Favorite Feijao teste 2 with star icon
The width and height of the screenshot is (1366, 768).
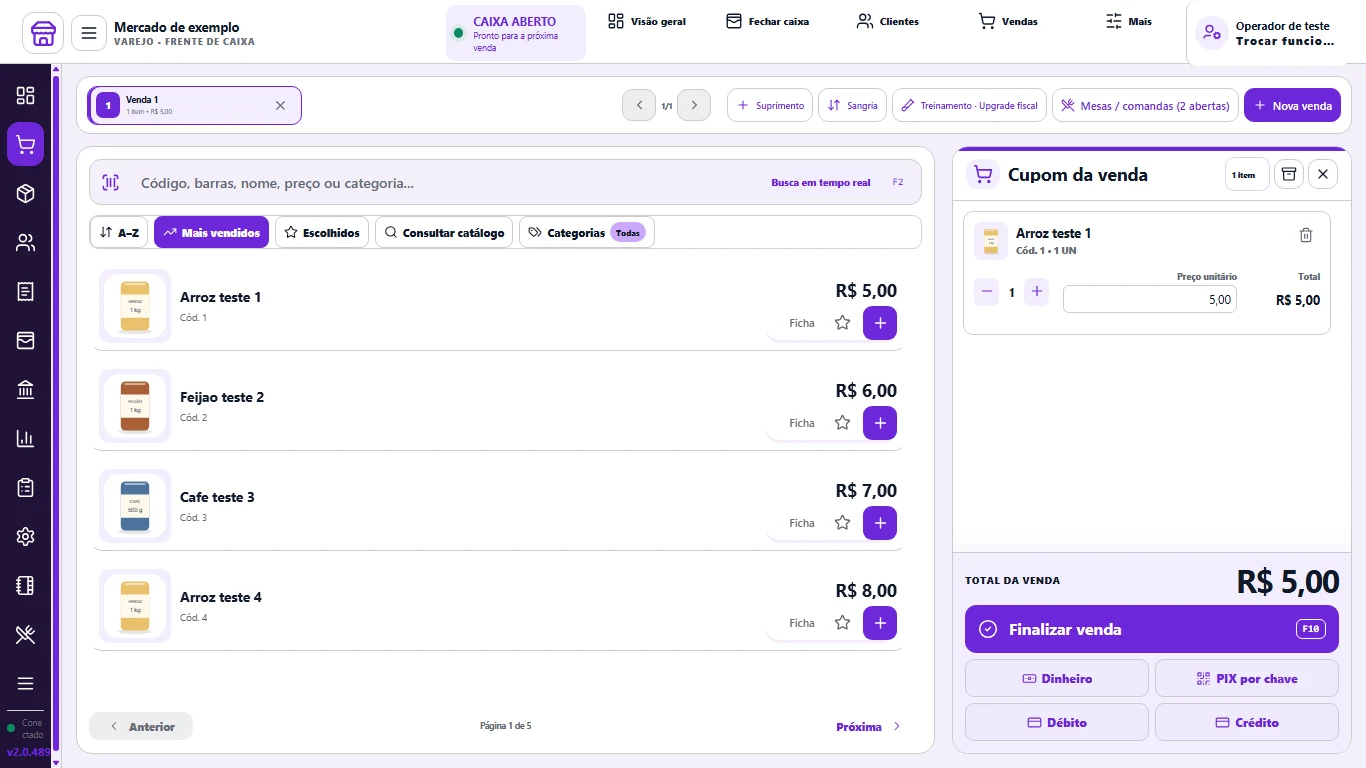842,423
